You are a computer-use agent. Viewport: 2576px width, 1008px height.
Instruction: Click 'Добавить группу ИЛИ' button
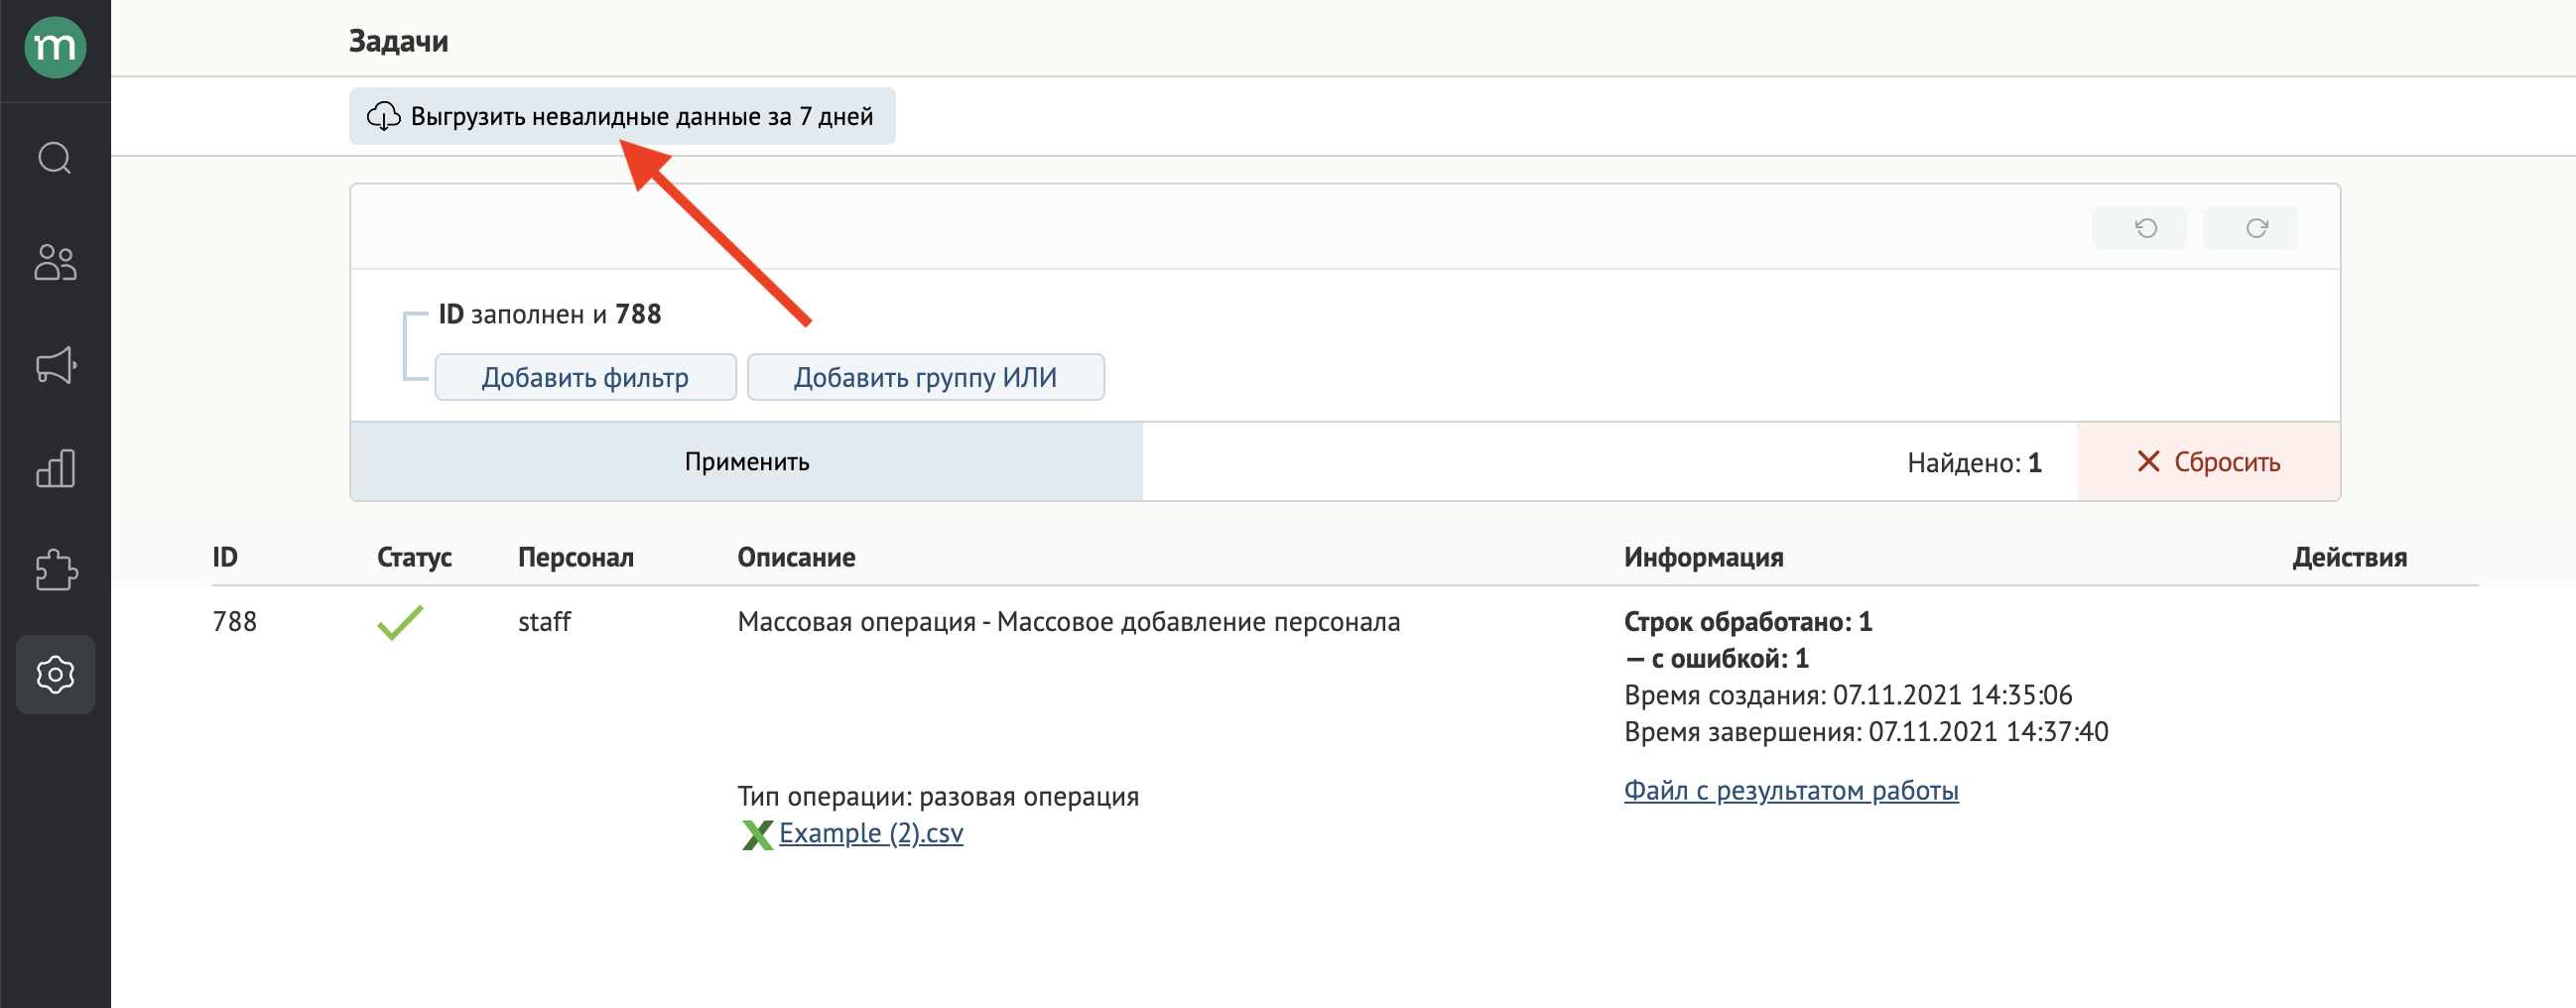point(926,377)
